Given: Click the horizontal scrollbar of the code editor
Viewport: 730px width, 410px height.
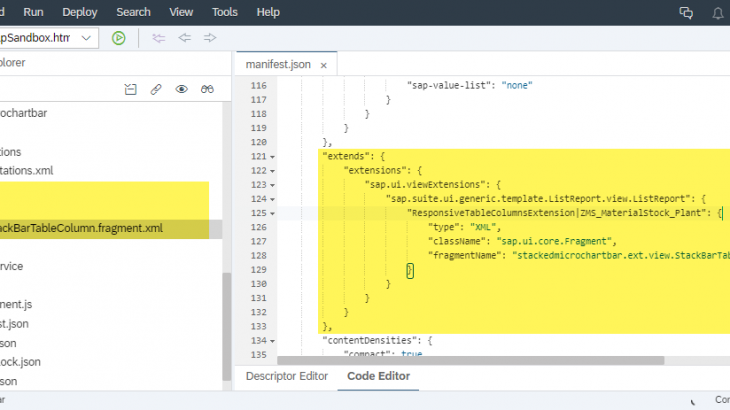Looking at the screenshot, I should 471,361.
